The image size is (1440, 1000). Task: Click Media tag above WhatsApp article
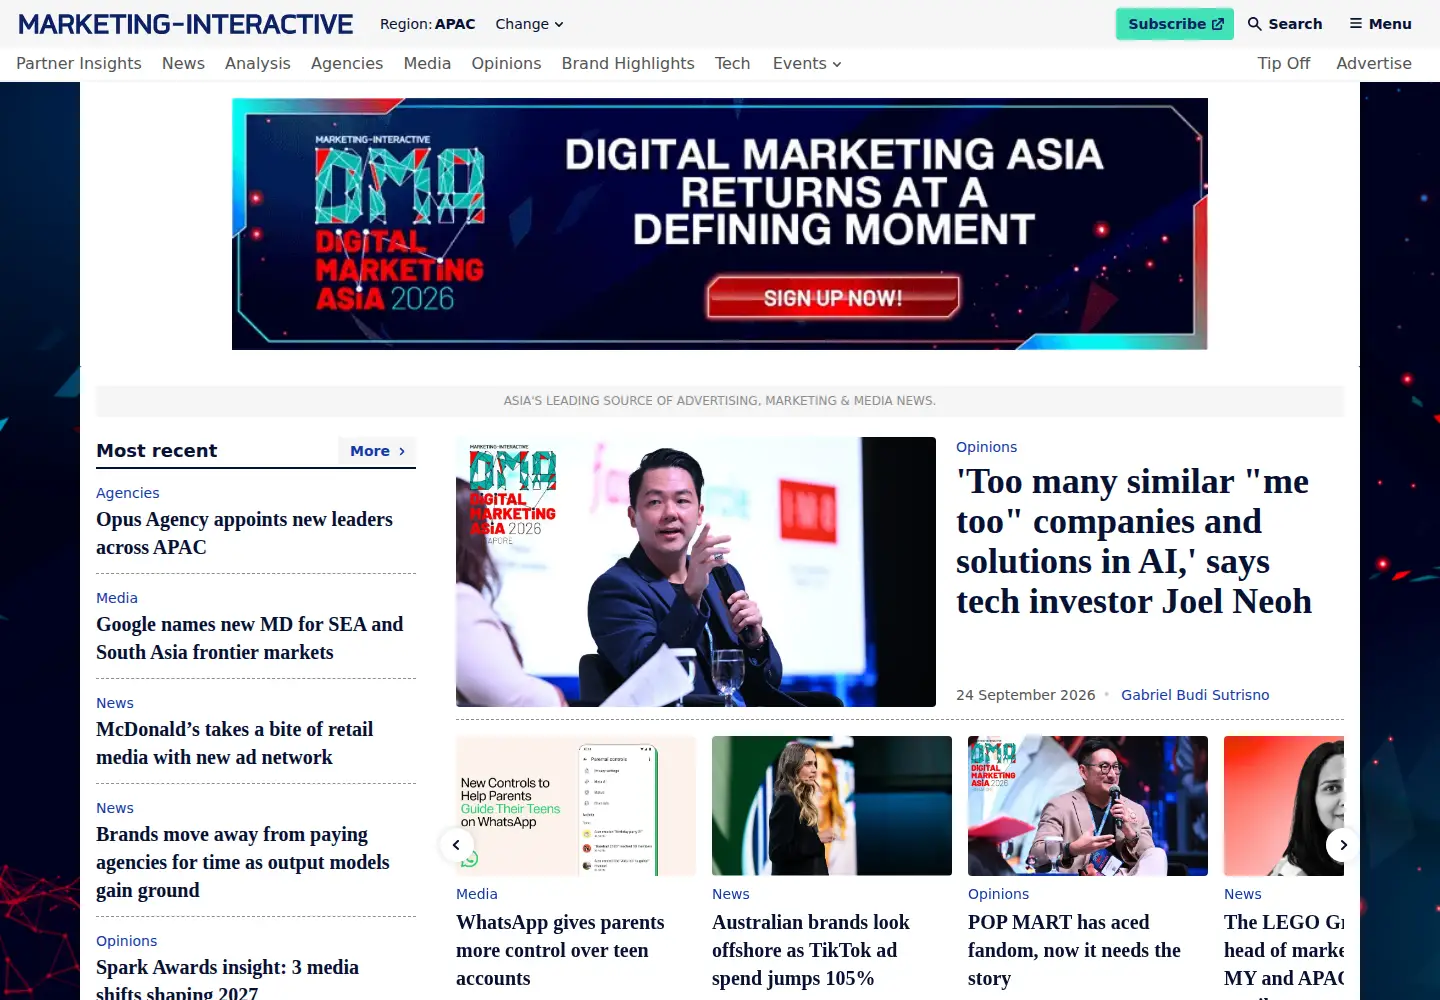tap(477, 894)
